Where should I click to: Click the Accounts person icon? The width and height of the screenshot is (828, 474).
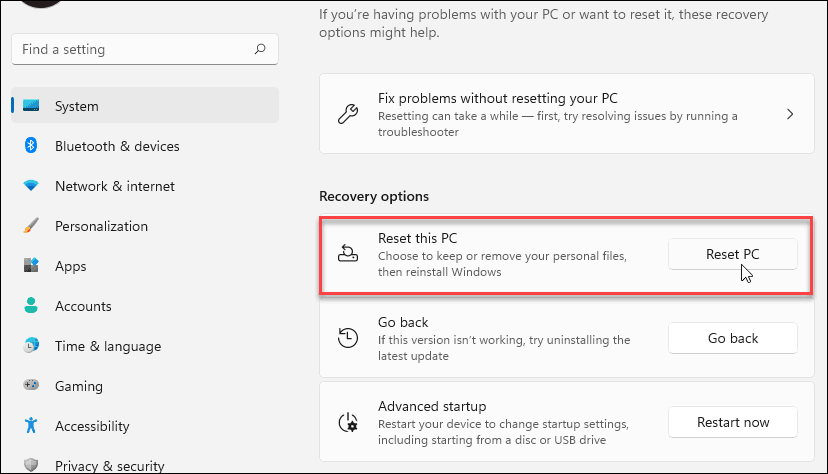(x=31, y=306)
